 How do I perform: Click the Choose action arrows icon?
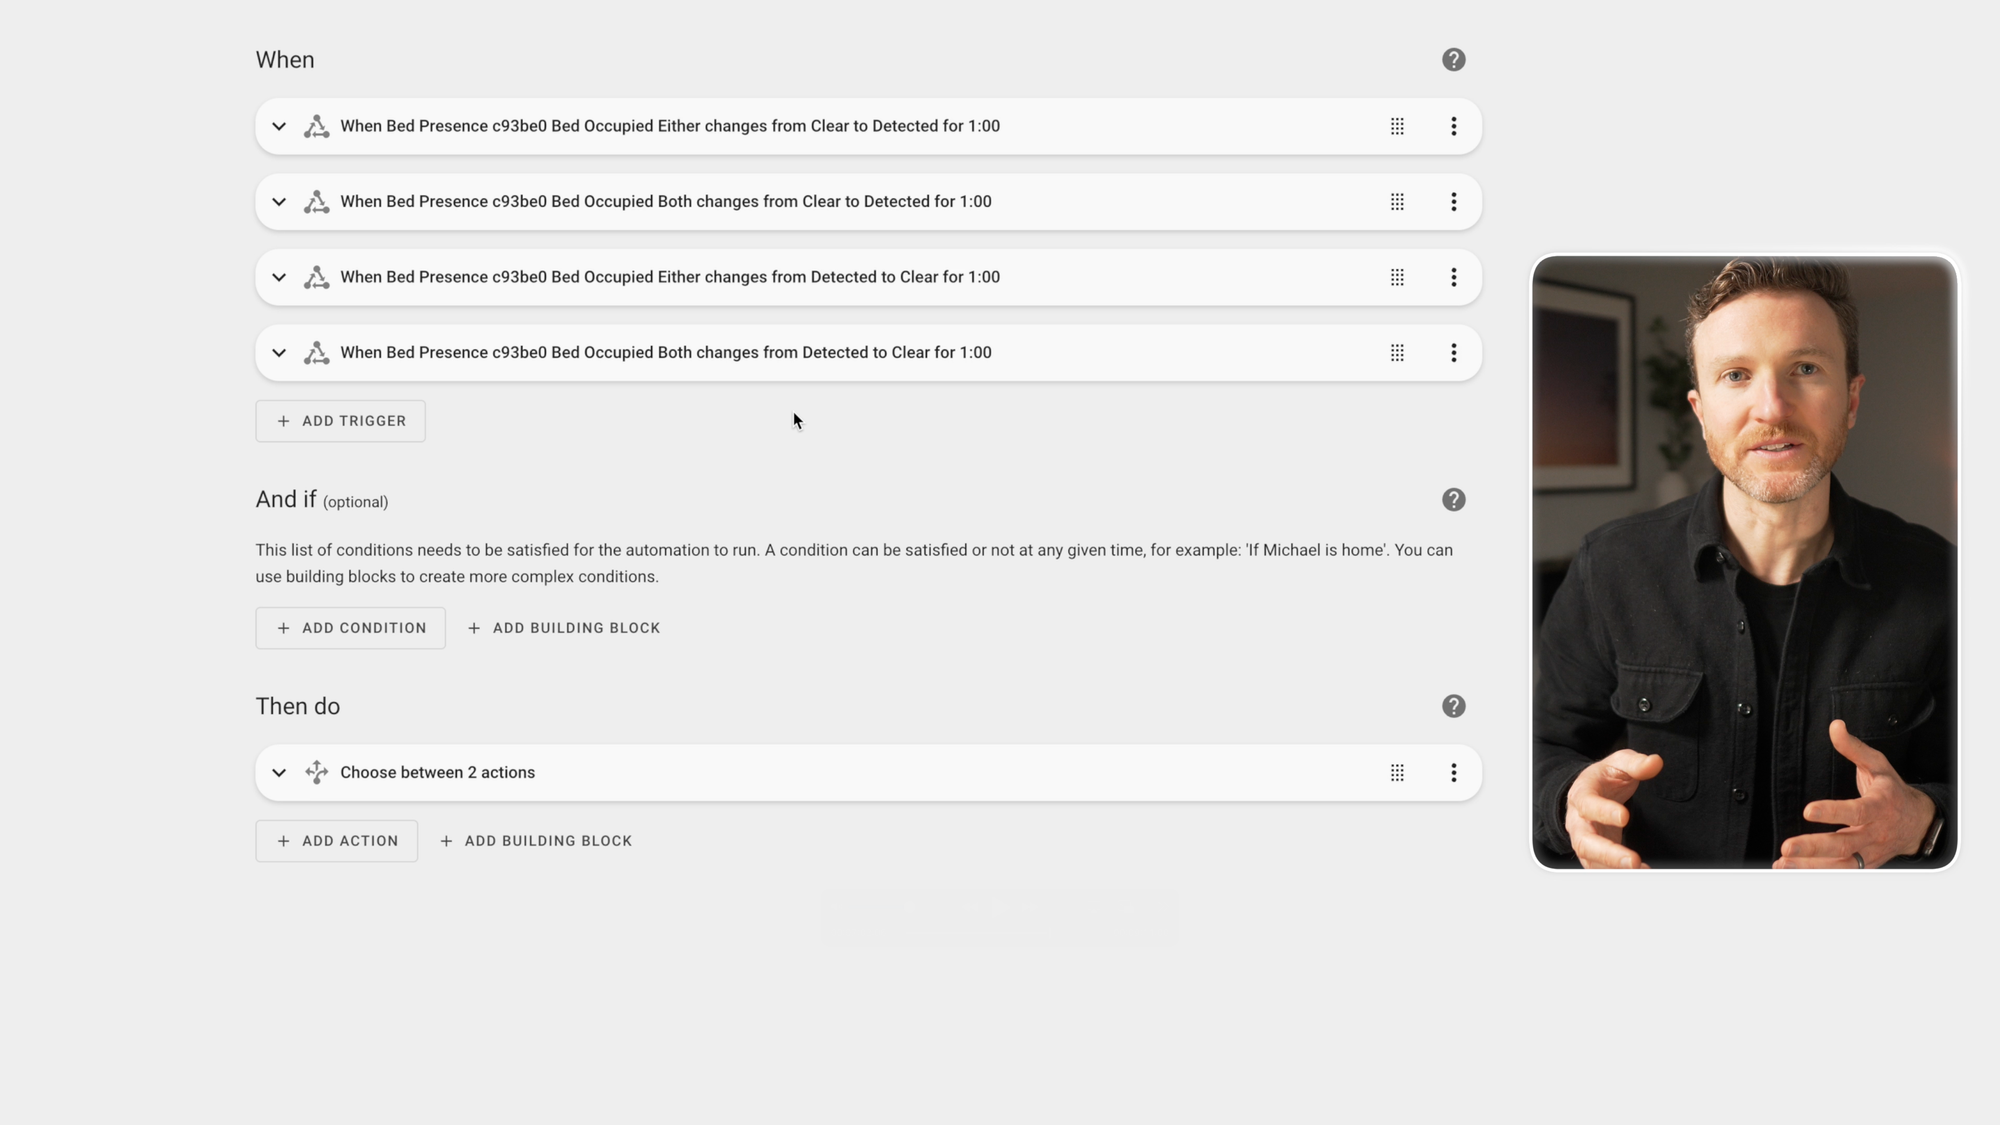point(317,772)
